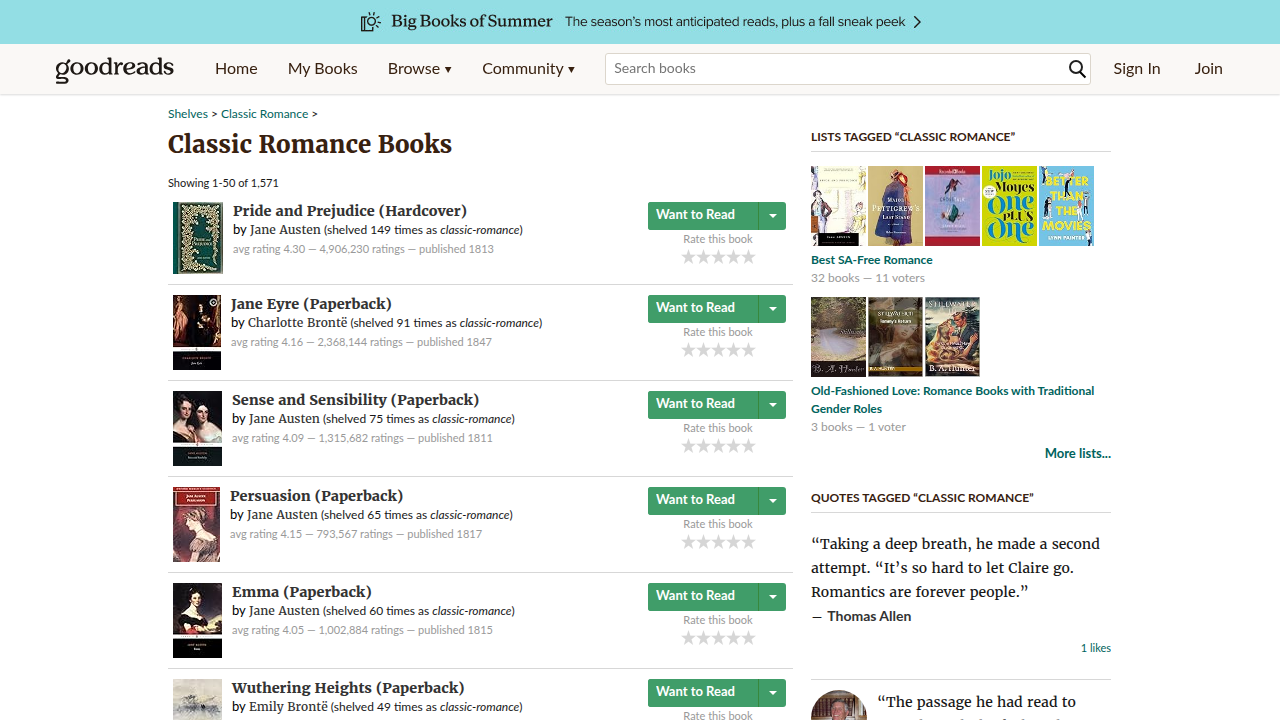1280x720 pixels.
Task: Open Wuthering Heights (Paperback) title link
Action: point(348,688)
